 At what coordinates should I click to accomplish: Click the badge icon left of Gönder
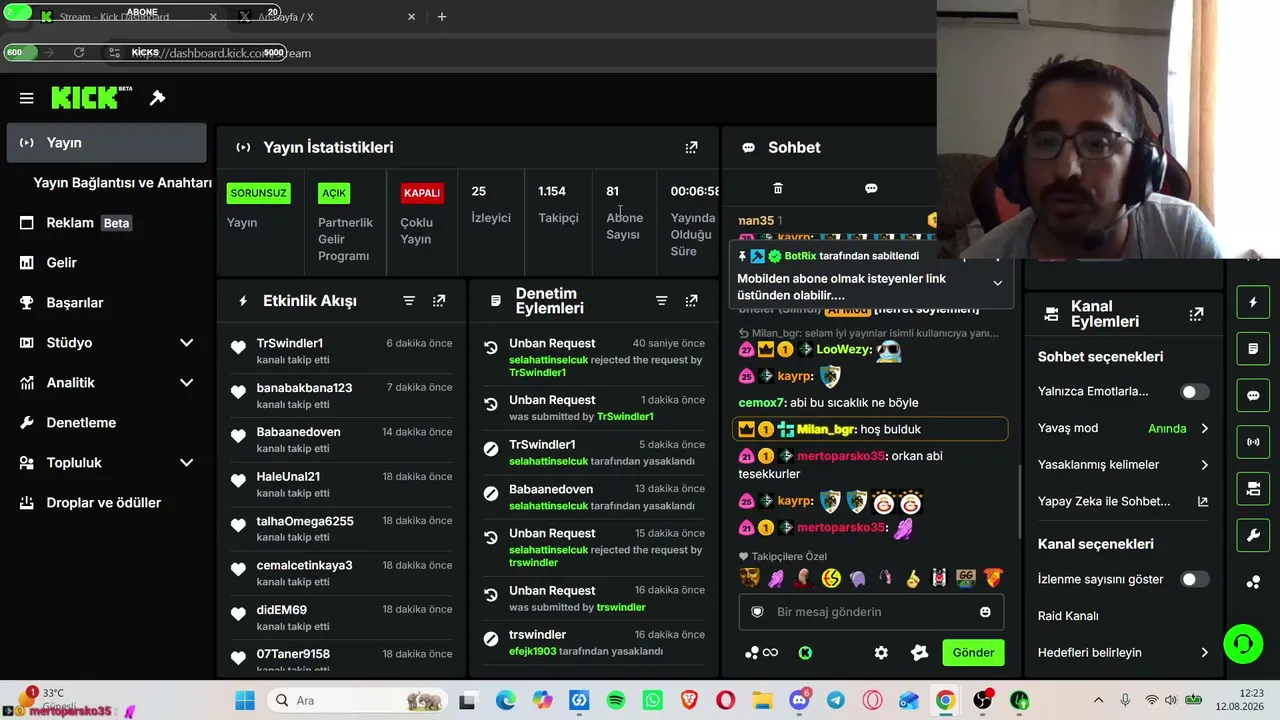[920, 653]
